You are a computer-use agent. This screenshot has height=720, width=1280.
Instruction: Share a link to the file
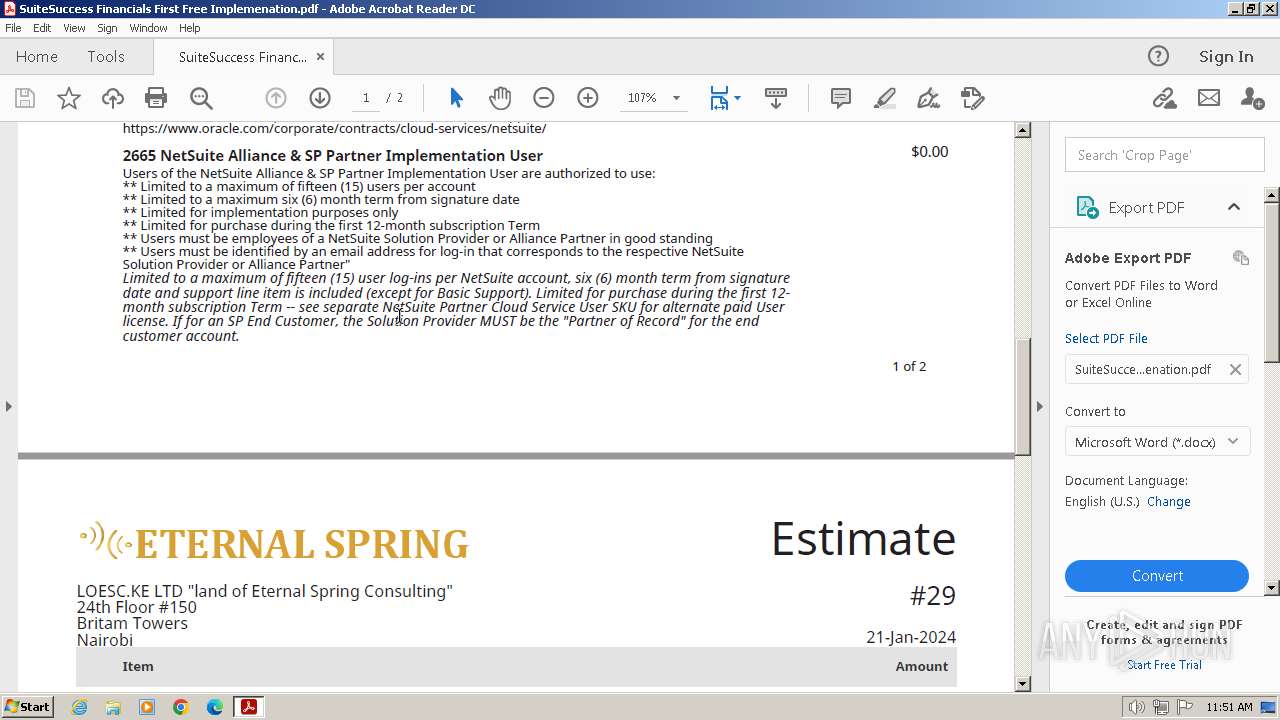coord(1164,98)
